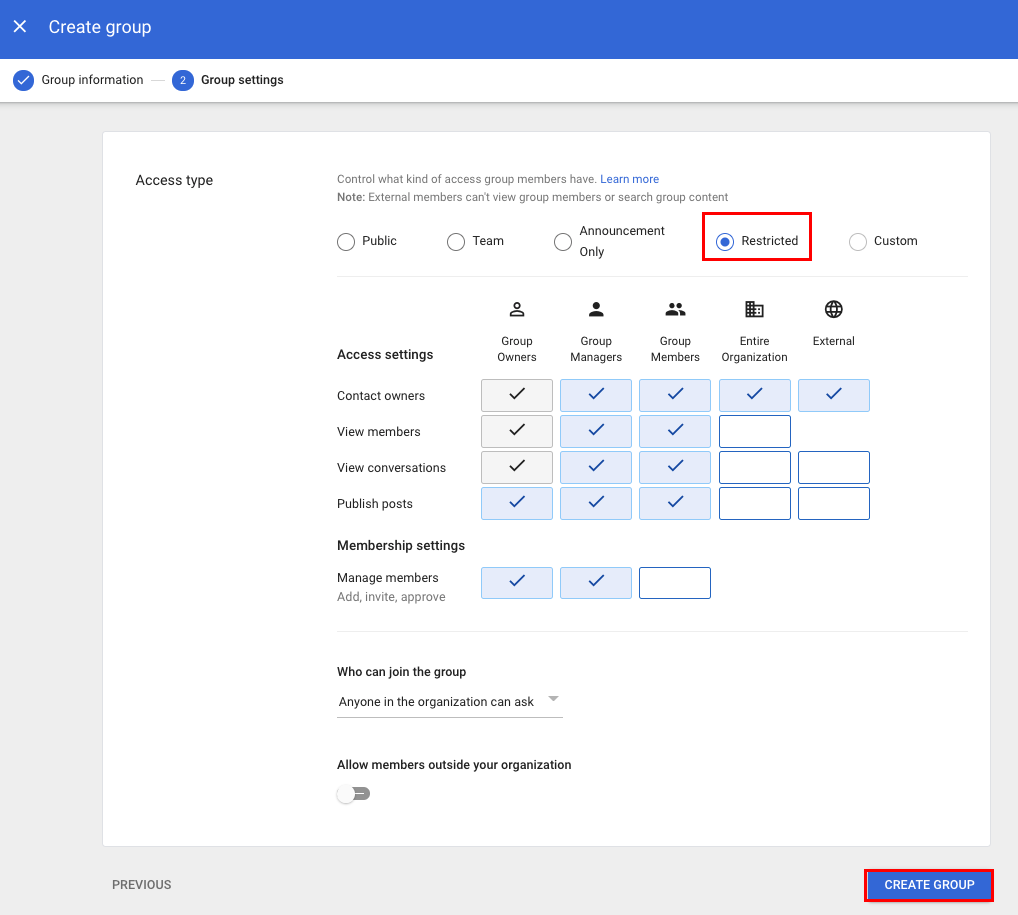Toggle Publish posts for Group Owners
Viewport: 1018px width, 915px height.
click(x=517, y=503)
